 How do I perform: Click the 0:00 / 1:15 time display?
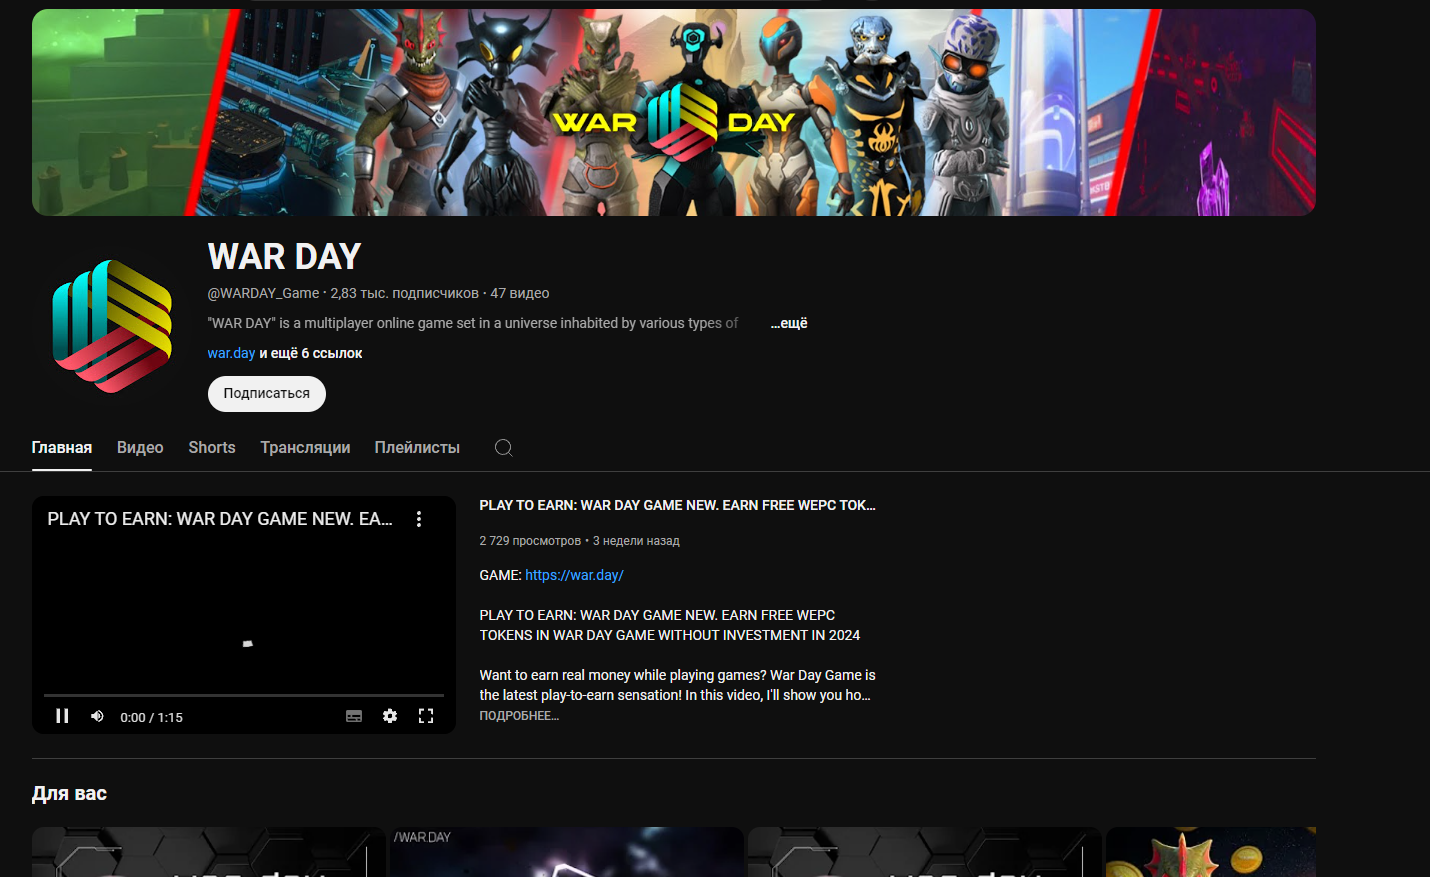click(151, 717)
